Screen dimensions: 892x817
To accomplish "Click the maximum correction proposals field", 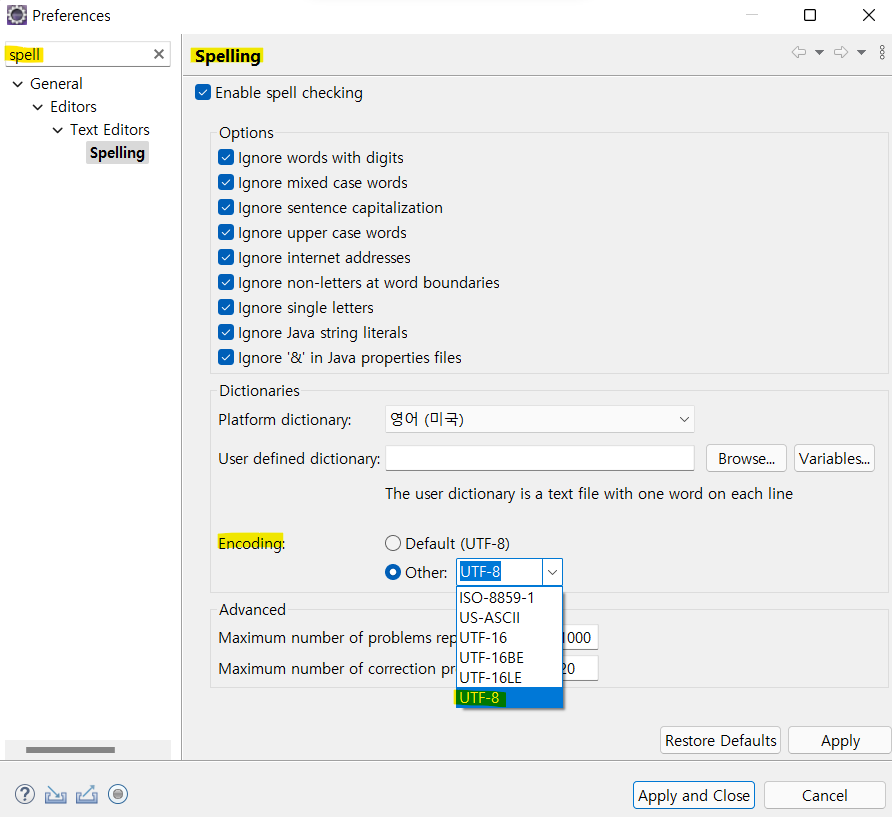I will click(x=580, y=668).
